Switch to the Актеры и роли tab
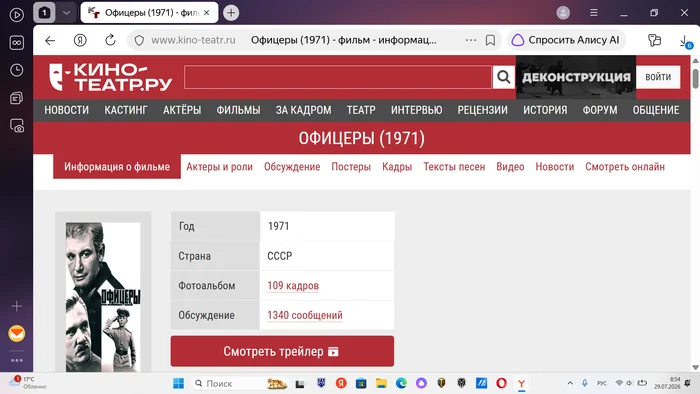700x394 pixels. (x=219, y=166)
